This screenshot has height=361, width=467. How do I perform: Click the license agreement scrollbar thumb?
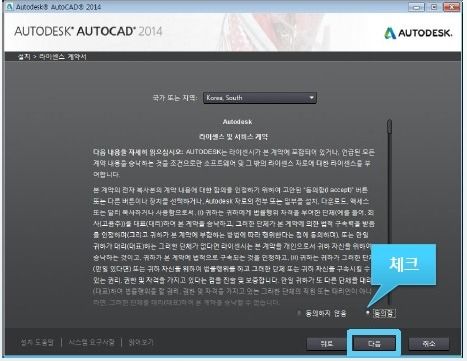389,127
